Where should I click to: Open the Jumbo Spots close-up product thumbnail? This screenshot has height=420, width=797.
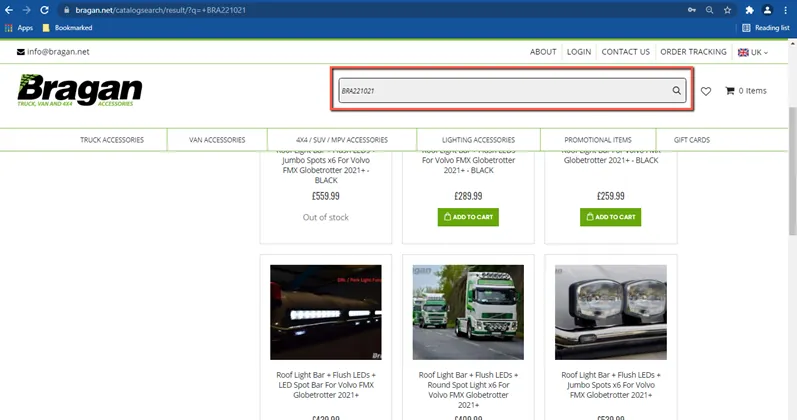(x=610, y=312)
